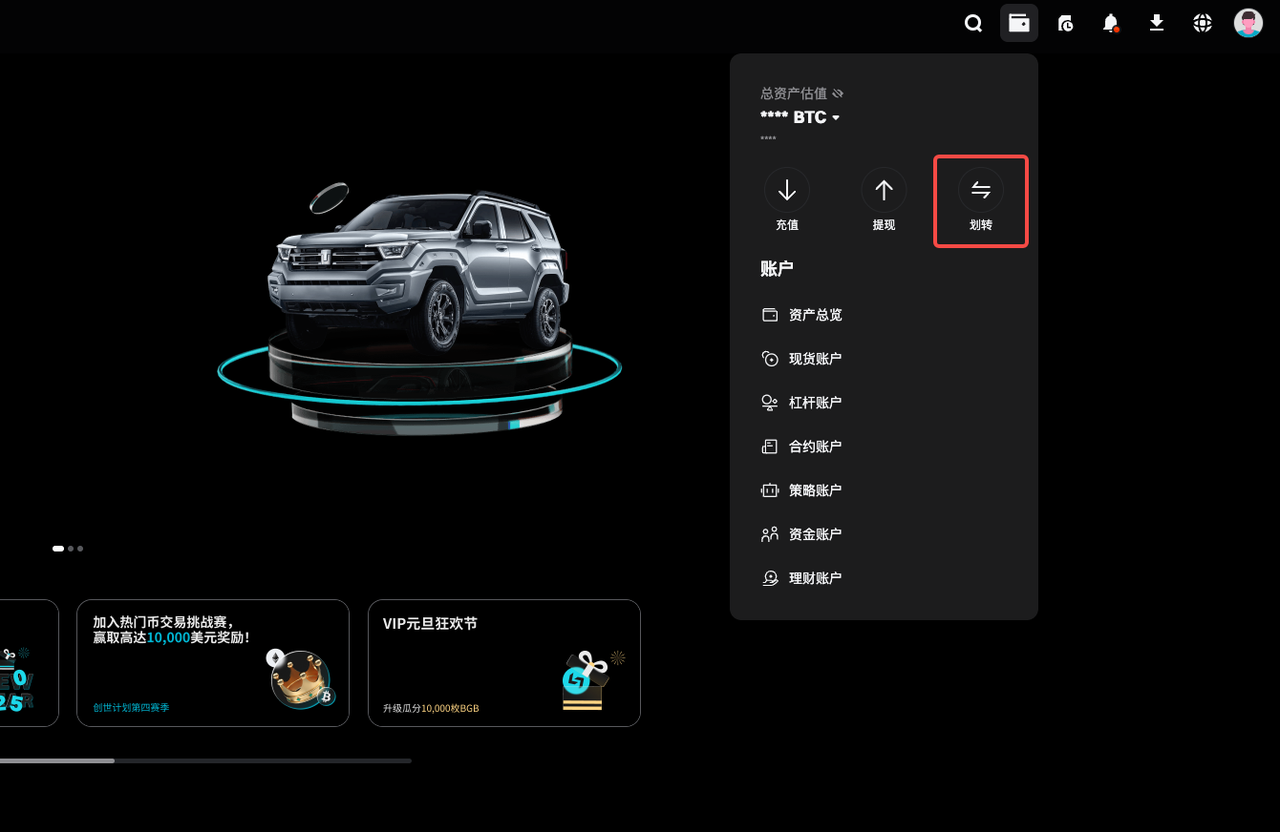Screen dimensions: 1280x832
Task: Open the language globe icon
Action: pos(1202,23)
